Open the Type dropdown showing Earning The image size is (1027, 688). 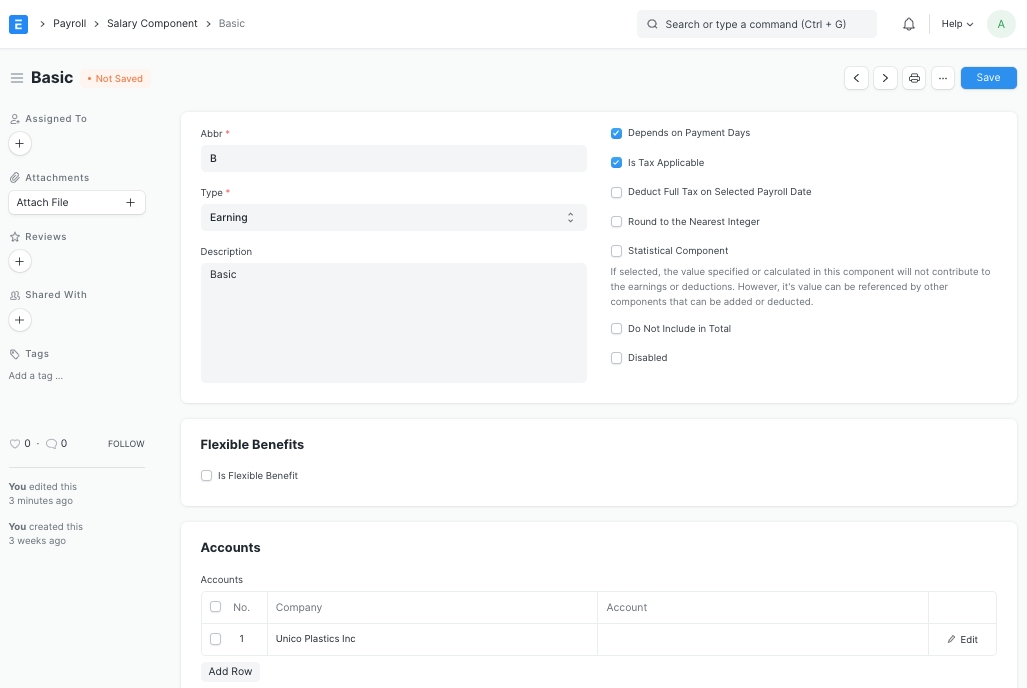393,217
